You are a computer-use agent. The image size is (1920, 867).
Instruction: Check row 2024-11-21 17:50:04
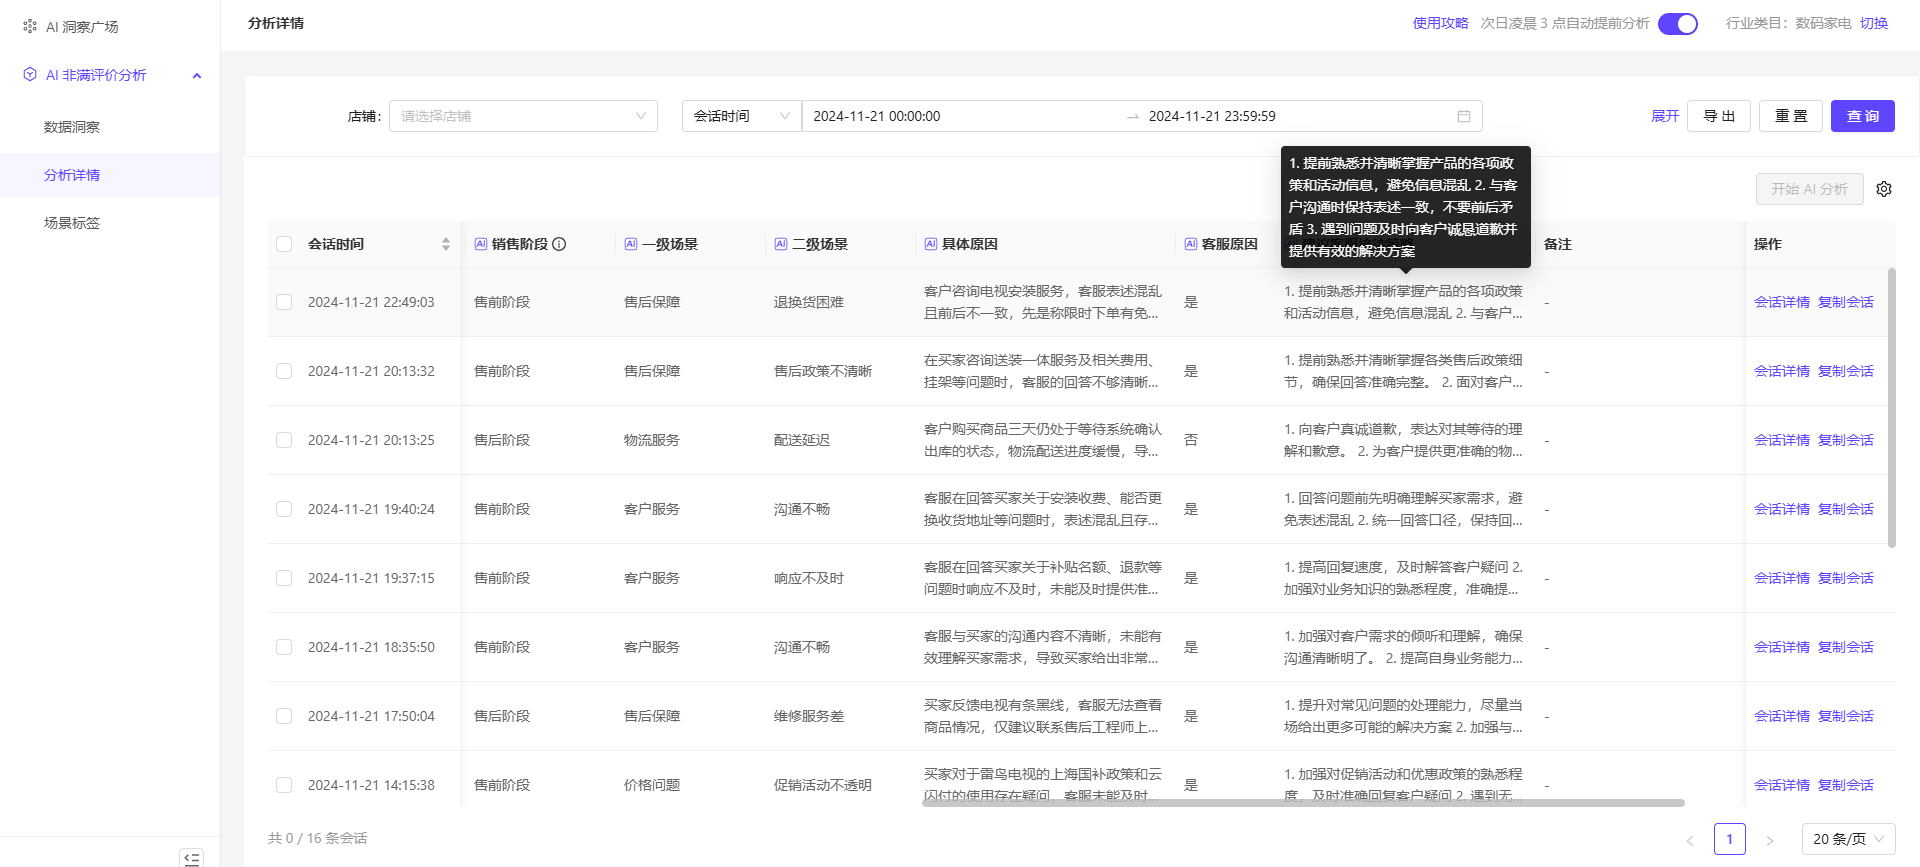284,716
